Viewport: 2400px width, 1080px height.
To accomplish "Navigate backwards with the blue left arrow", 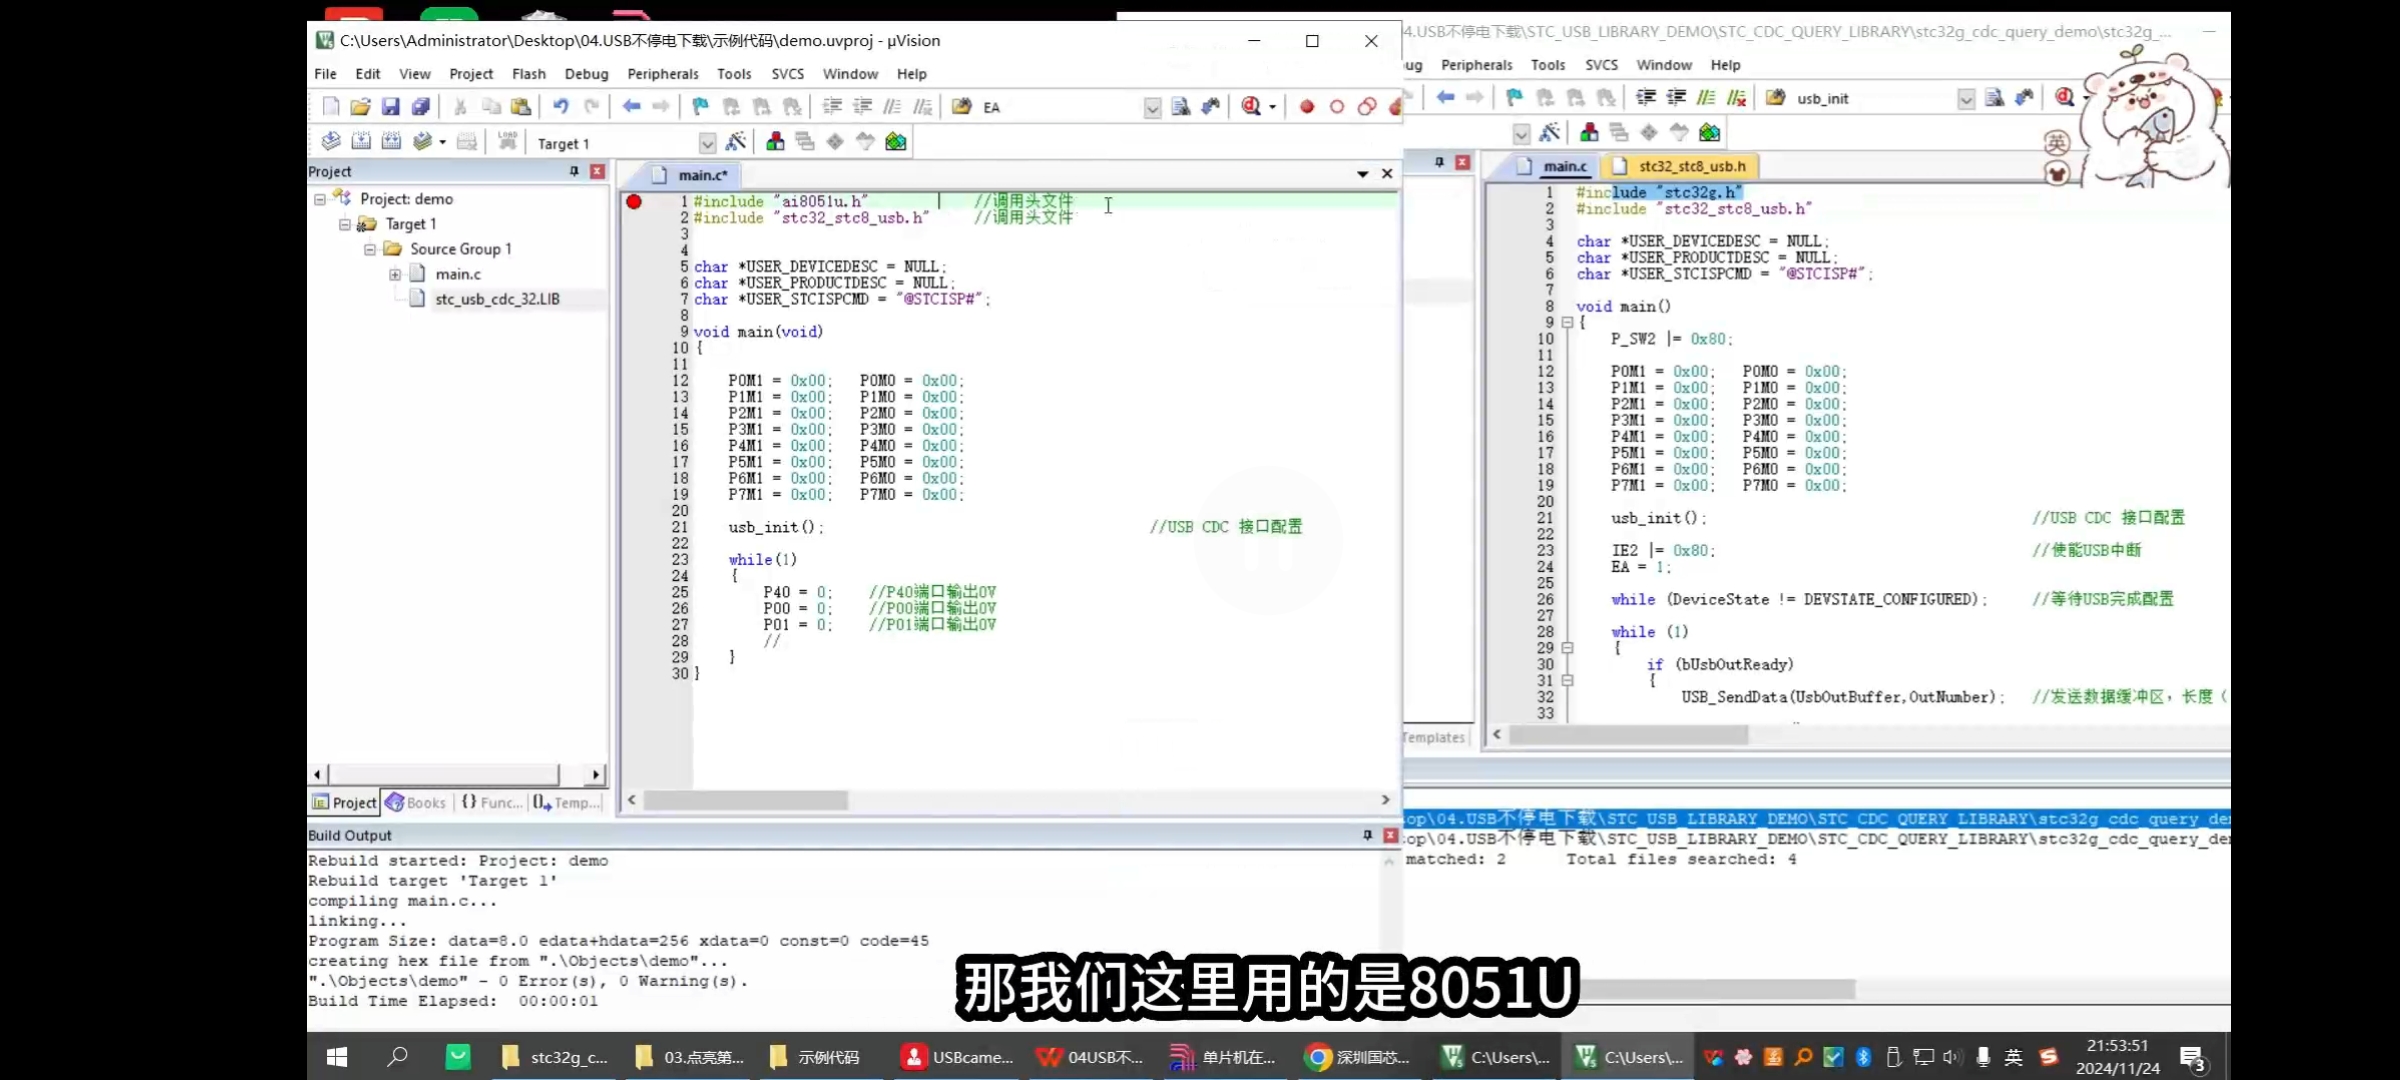I will [x=631, y=106].
